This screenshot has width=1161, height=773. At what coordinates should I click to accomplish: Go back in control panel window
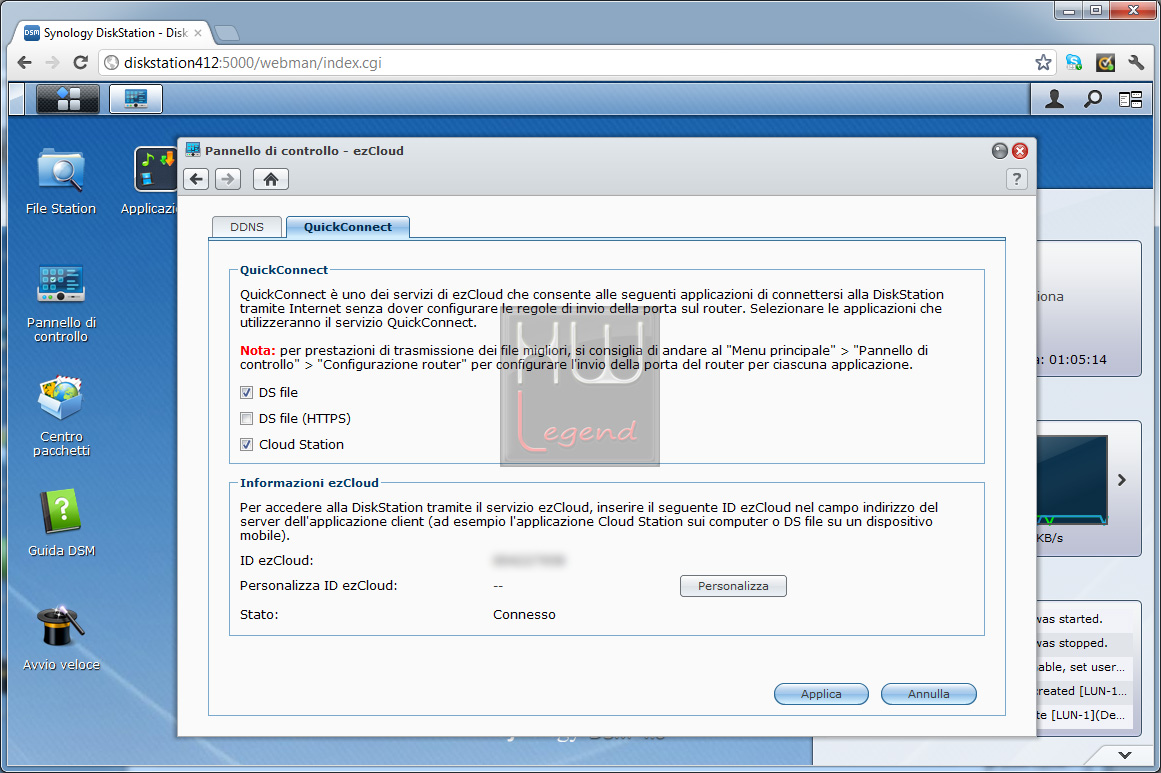[196, 179]
